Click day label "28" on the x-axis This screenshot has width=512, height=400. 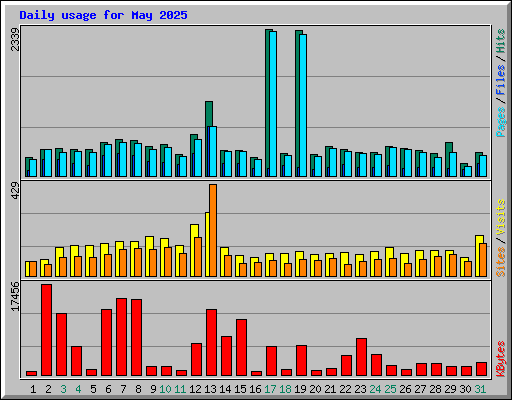tap(435, 389)
